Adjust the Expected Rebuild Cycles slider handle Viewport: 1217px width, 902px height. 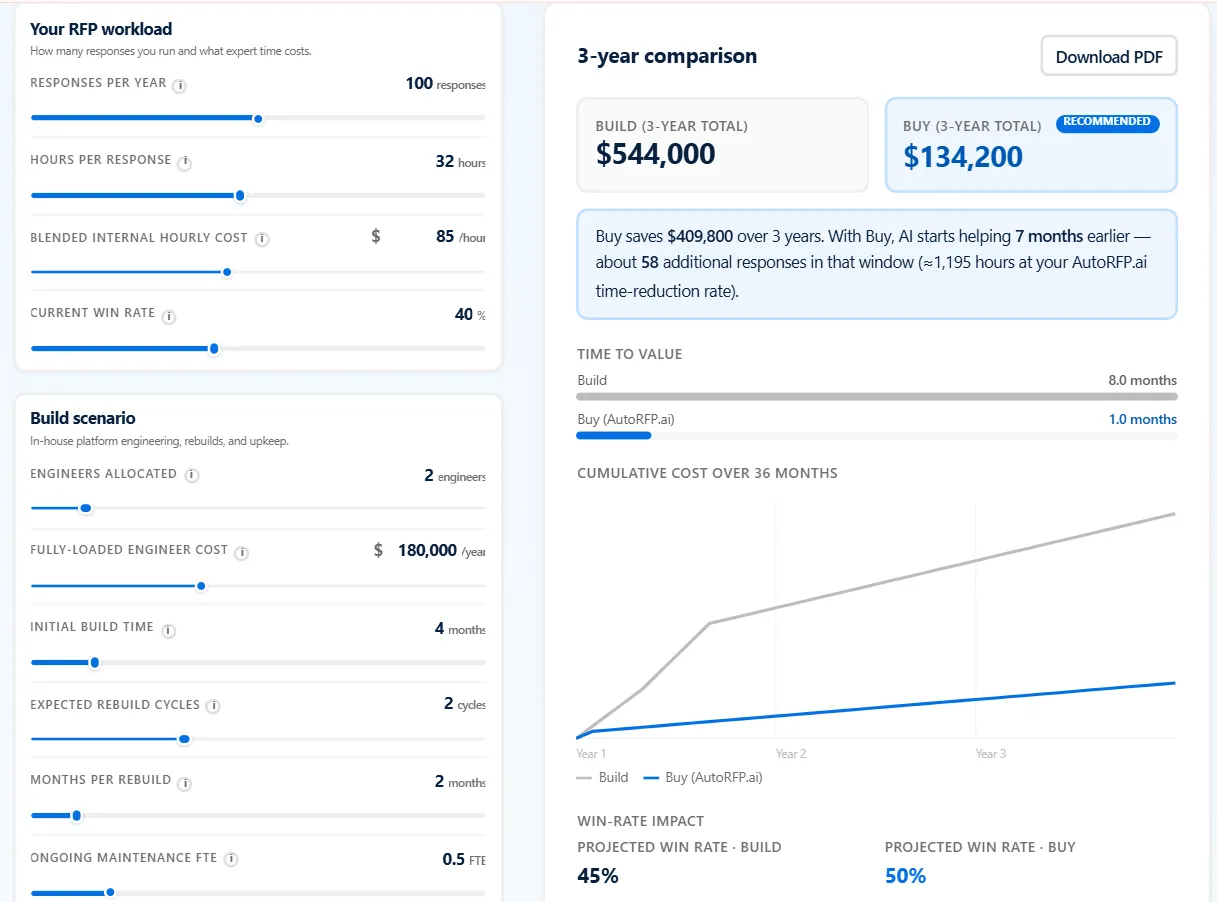pyautogui.click(x=184, y=740)
